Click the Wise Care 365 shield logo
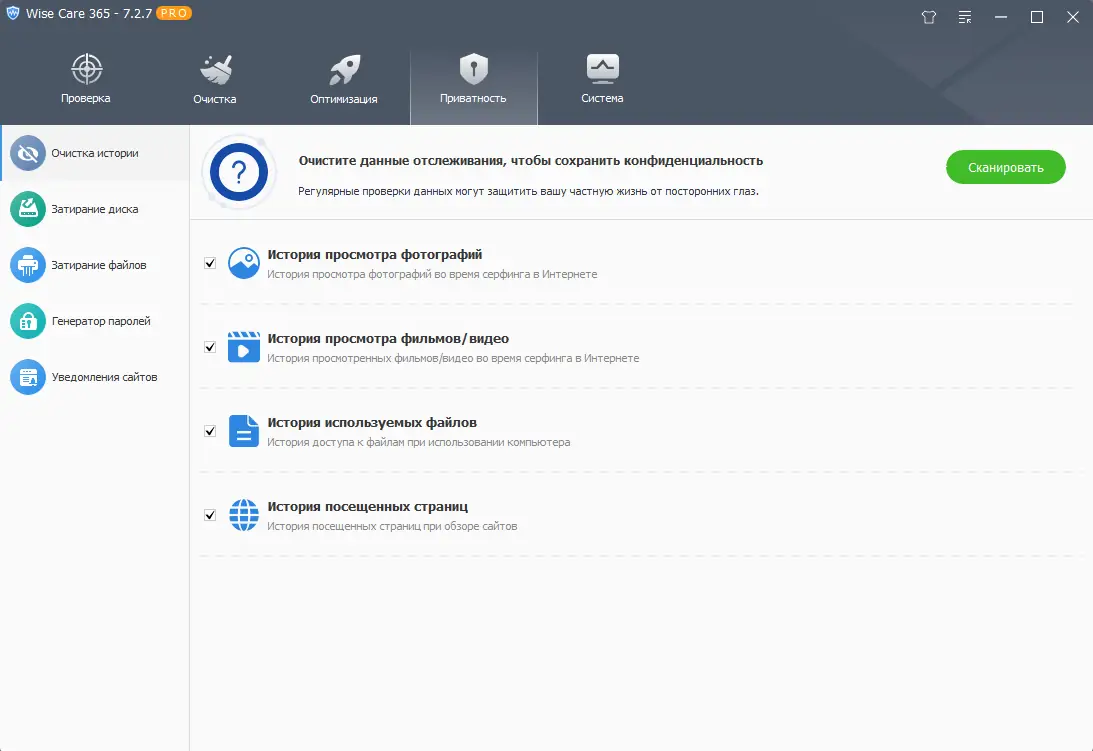The height and width of the screenshot is (751, 1093). [x=12, y=13]
